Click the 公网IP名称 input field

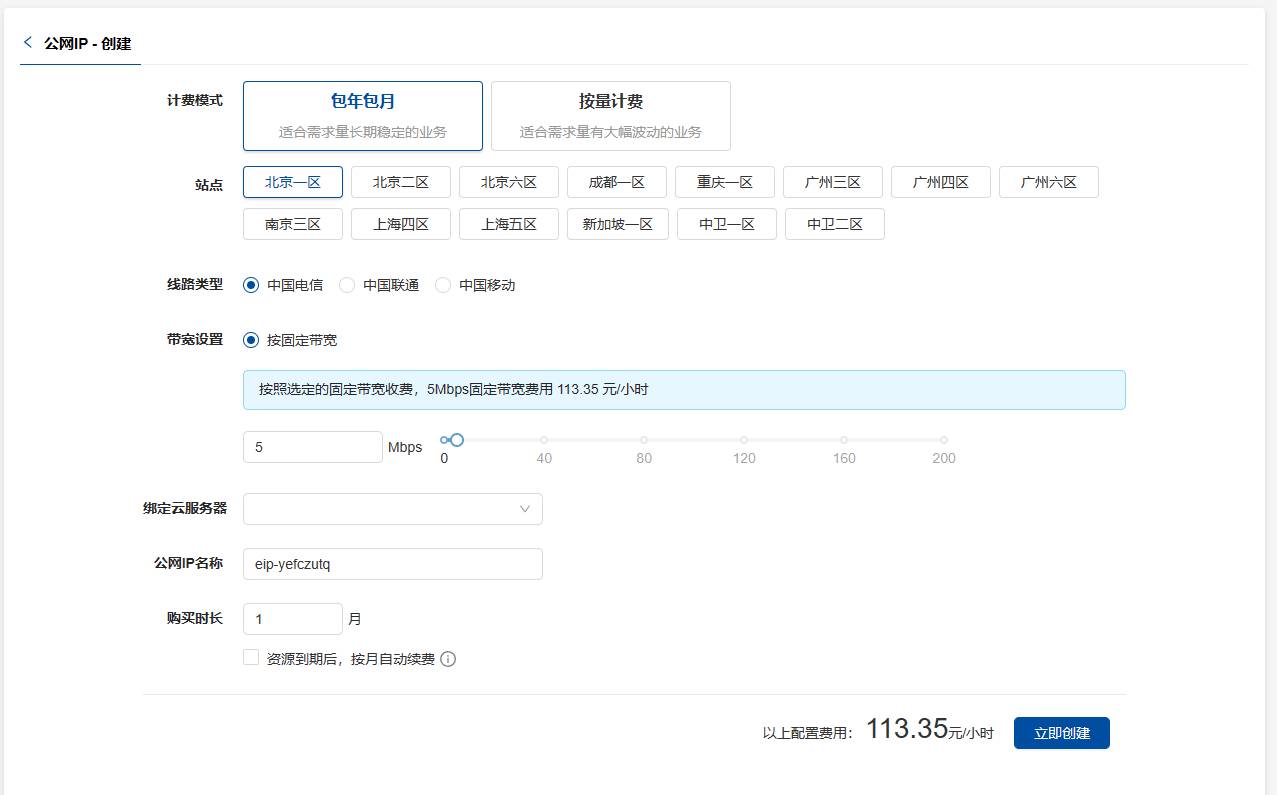tap(393, 564)
